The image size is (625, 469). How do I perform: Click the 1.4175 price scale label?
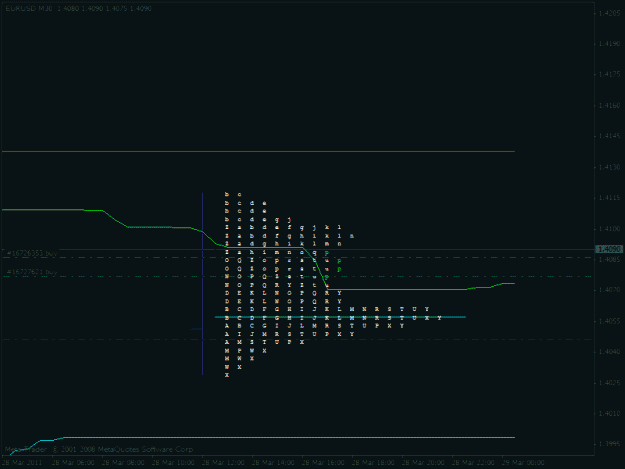pyautogui.click(x=609, y=75)
